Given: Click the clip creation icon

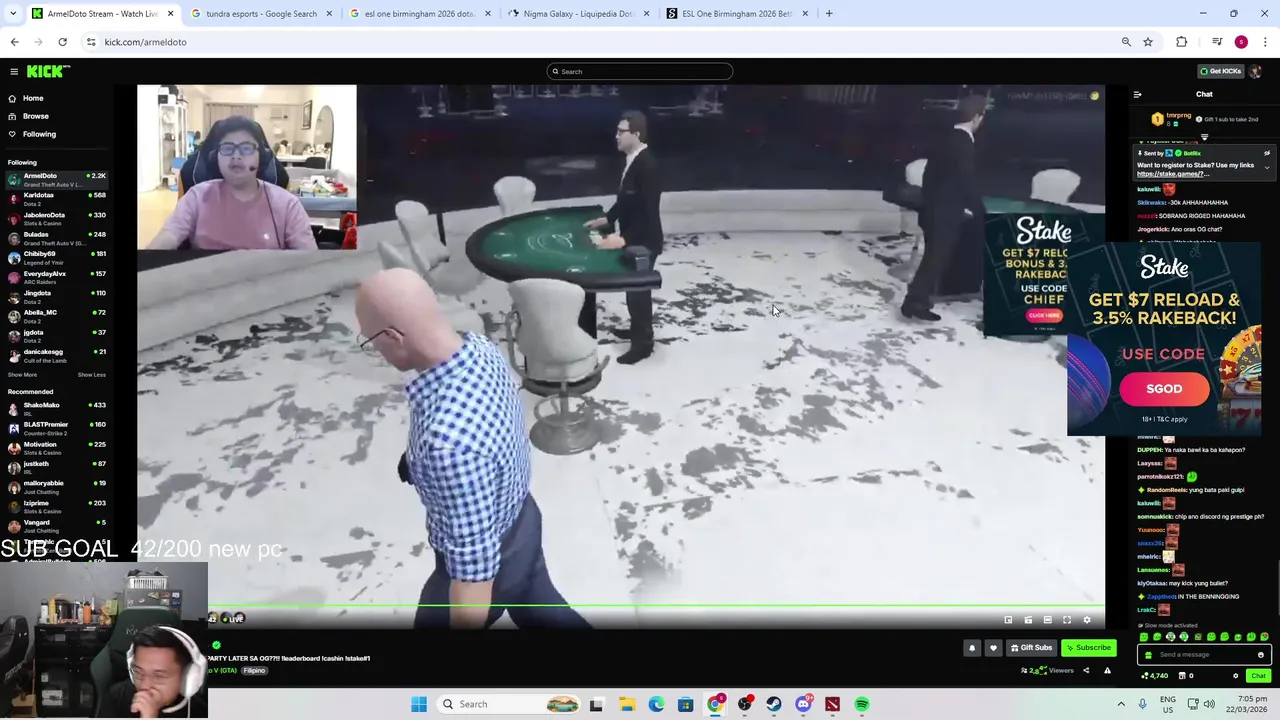Looking at the screenshot, I should [x=1028, y=620].
